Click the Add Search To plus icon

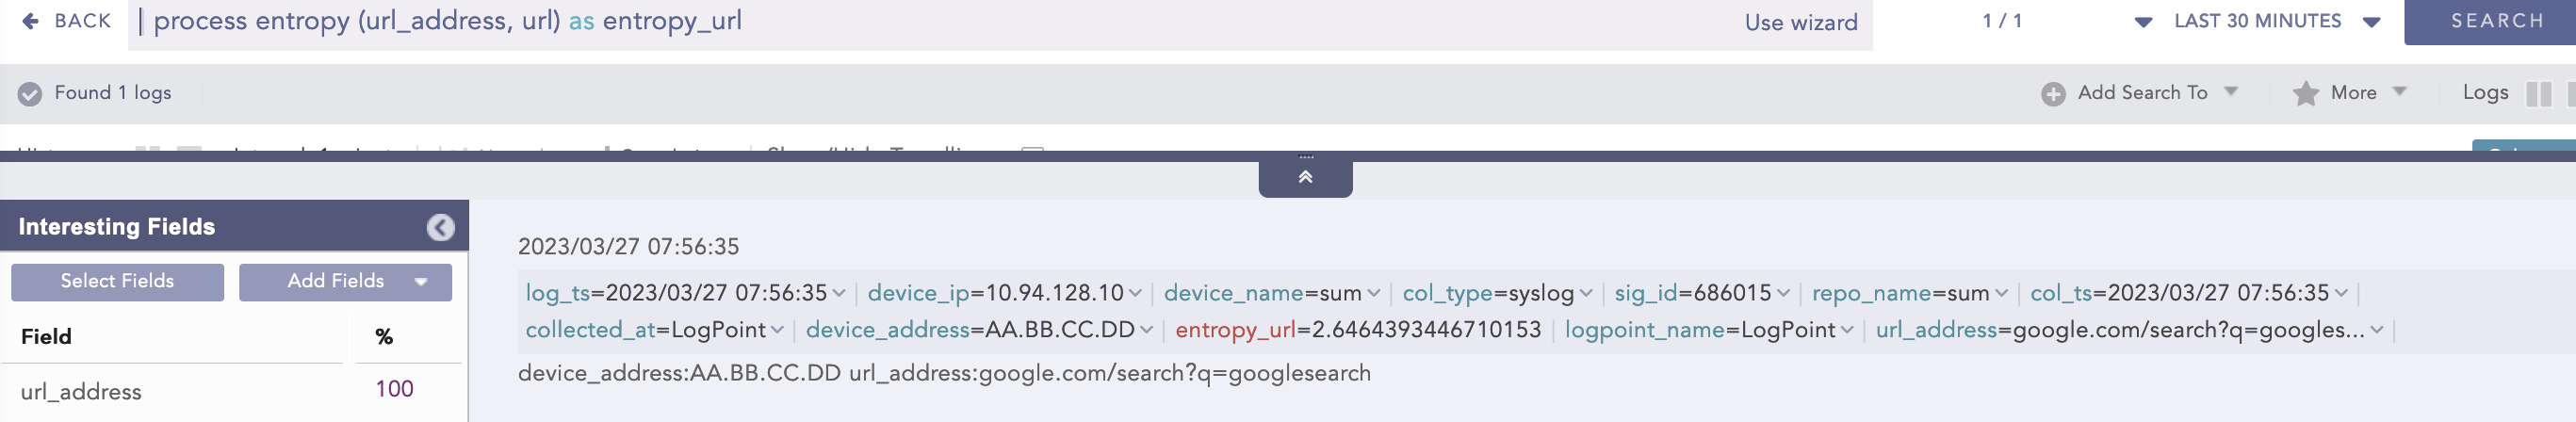coord(2053,93)
